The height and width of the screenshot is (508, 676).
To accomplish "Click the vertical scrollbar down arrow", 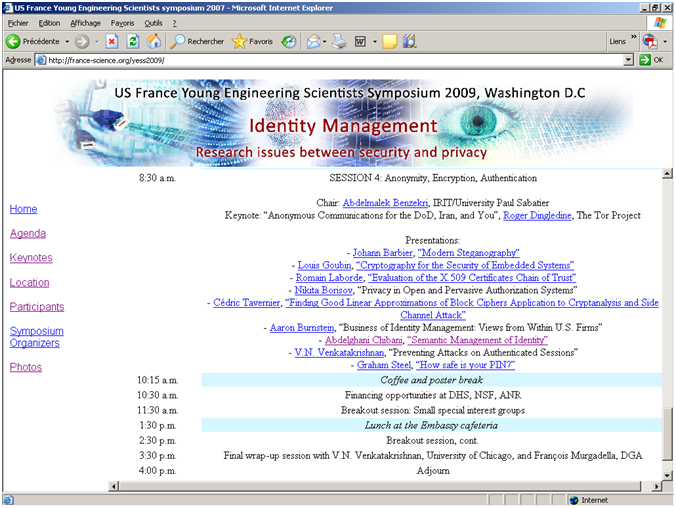I will tap(667, 476).
